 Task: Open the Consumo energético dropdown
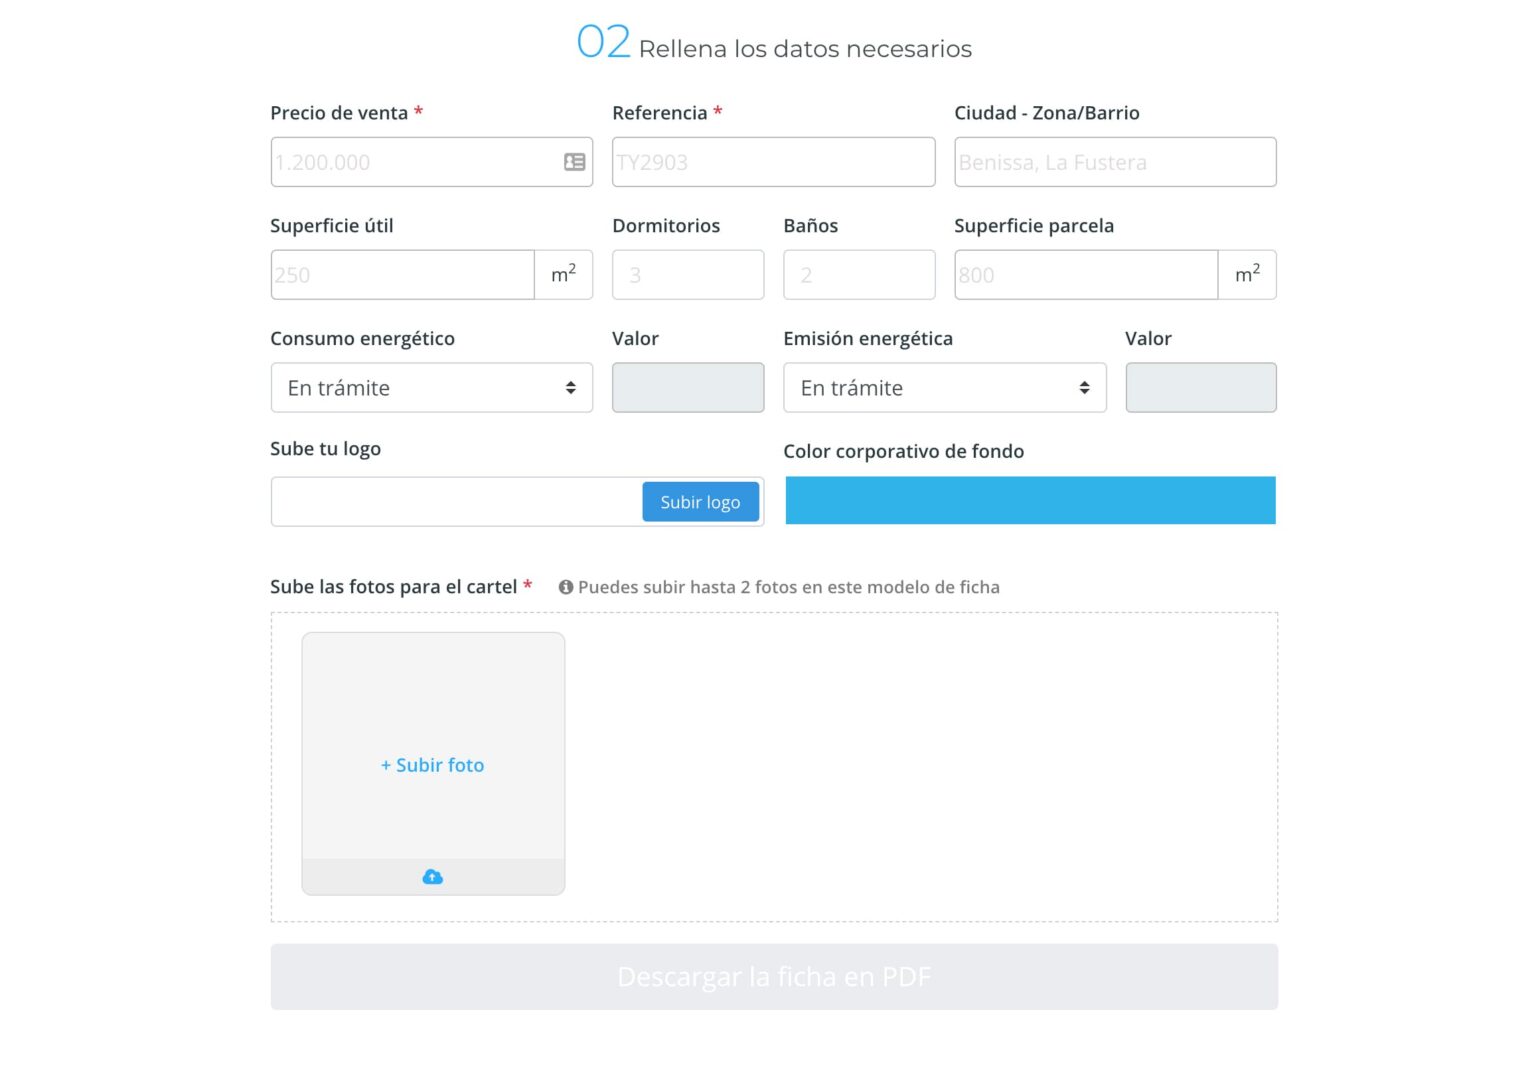pos(431,387)
